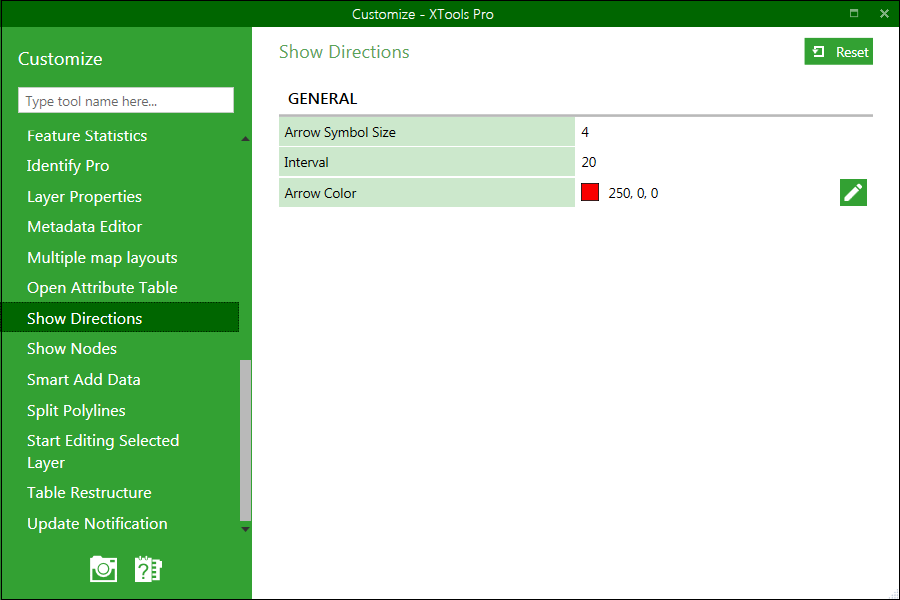Click the GENERAL section header
This screenshot has height=600, width=900.
click(x=323, y=99)
